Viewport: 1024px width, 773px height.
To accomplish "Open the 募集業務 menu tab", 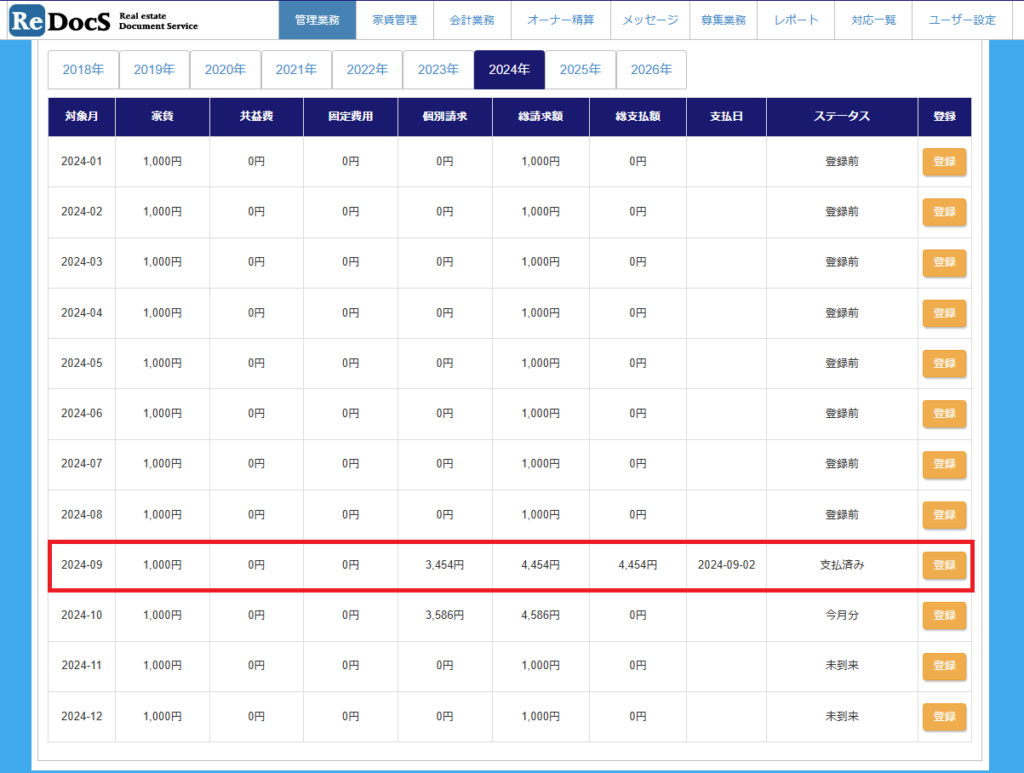I will pos(724,20).
